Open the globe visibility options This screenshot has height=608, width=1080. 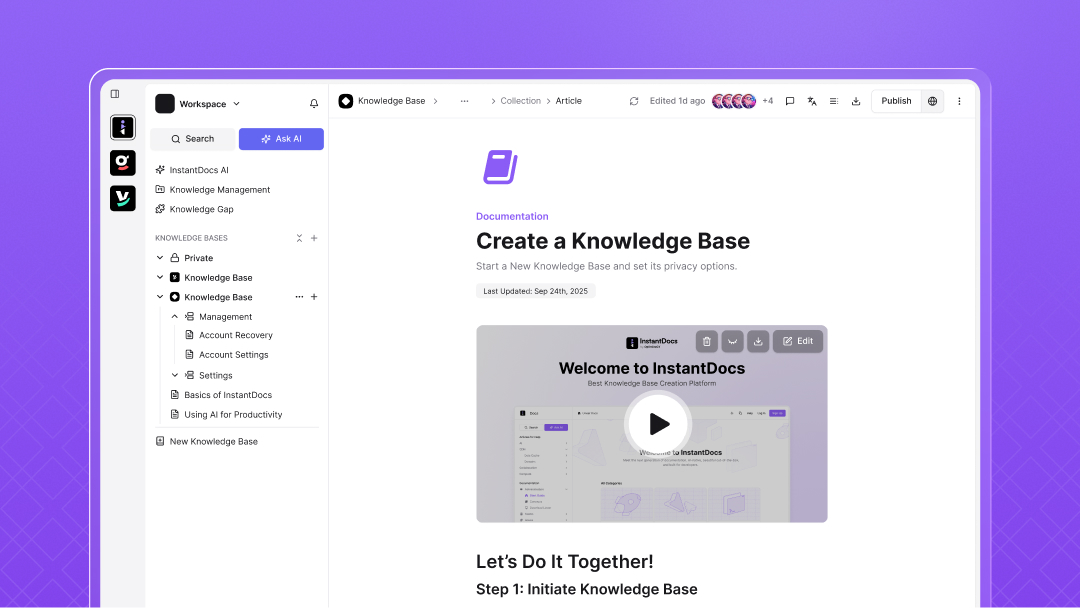[933, 101]
